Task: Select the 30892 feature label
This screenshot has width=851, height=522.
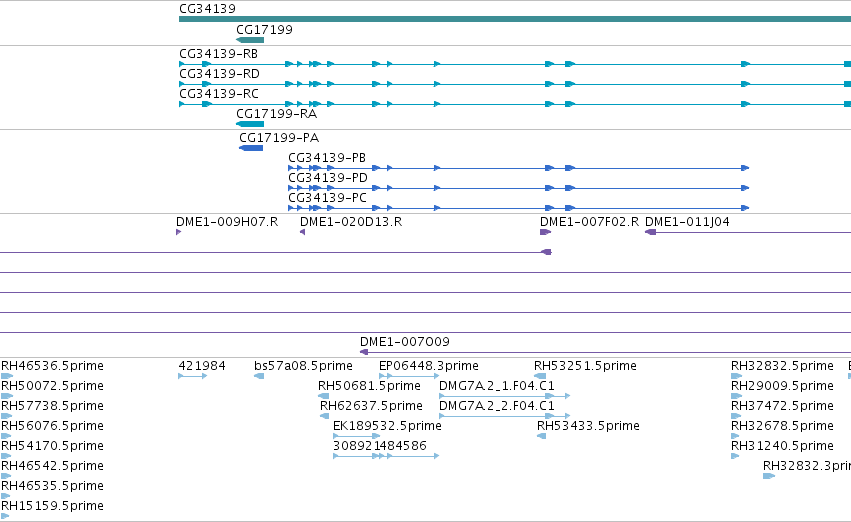Action: pyautogui.click(x=353, y=446)
